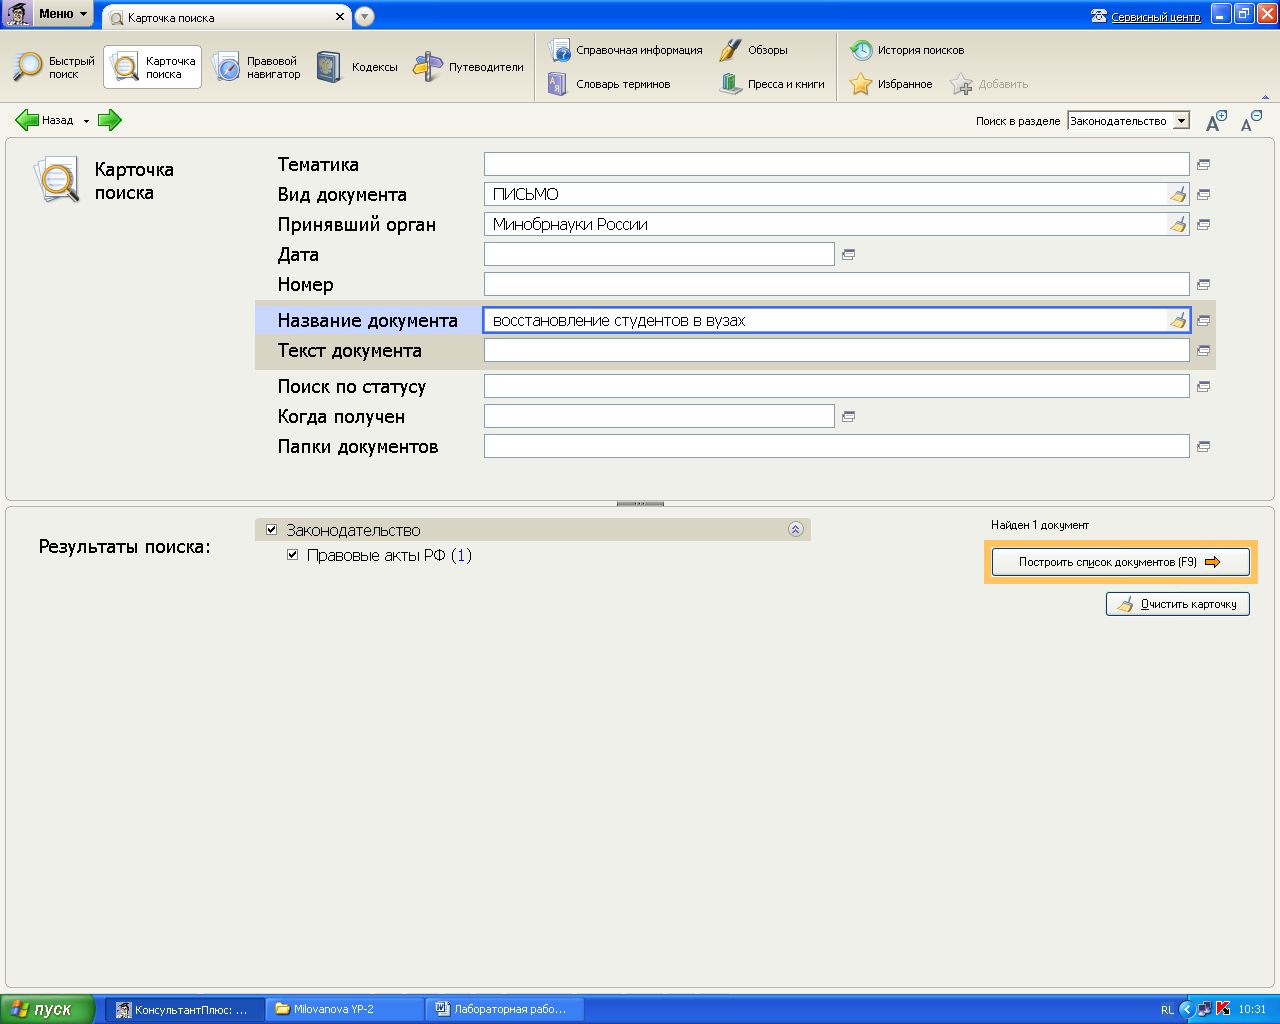This screenshot has width=1280, height=1024.
Task: Open dictionary icon for Поиск по статусу
Action: point(1204,386)
